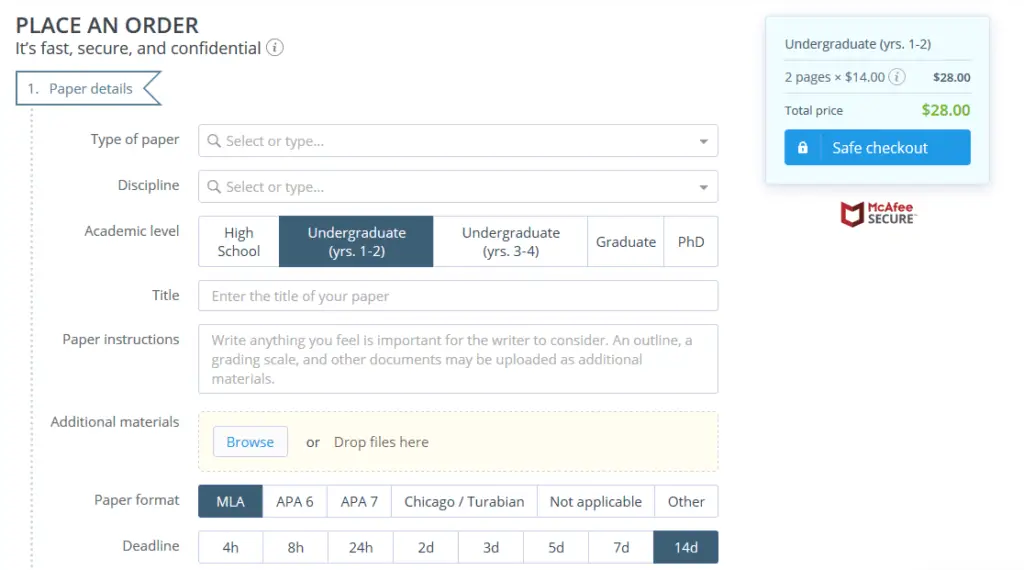
Task: Click the Paper instructions text area
Action: 458,359
